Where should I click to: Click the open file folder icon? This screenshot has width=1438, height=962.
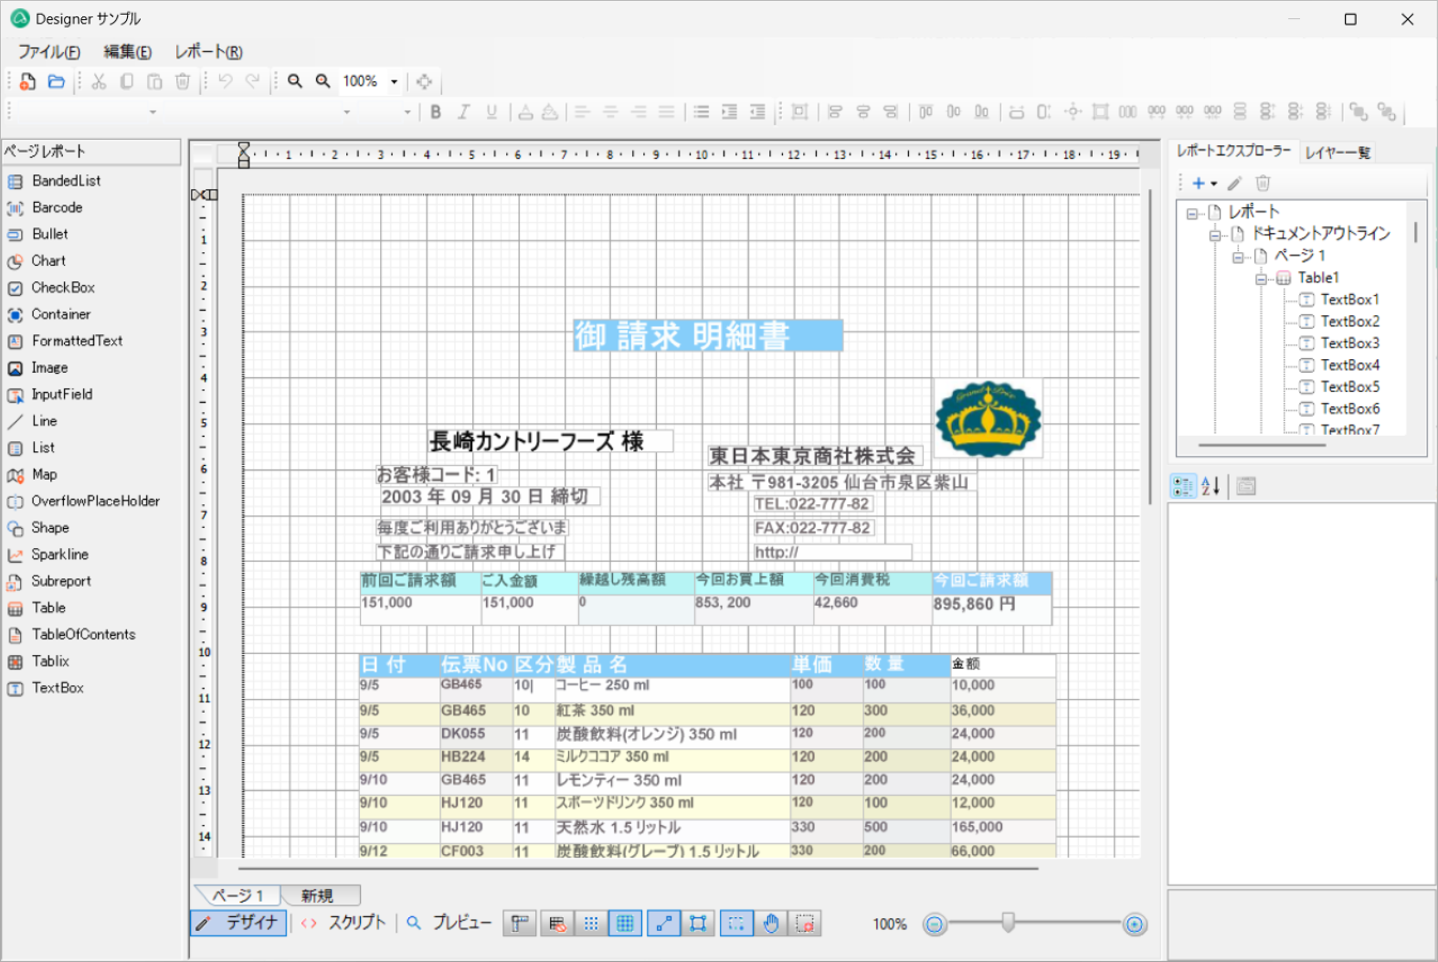coord(56,82)
